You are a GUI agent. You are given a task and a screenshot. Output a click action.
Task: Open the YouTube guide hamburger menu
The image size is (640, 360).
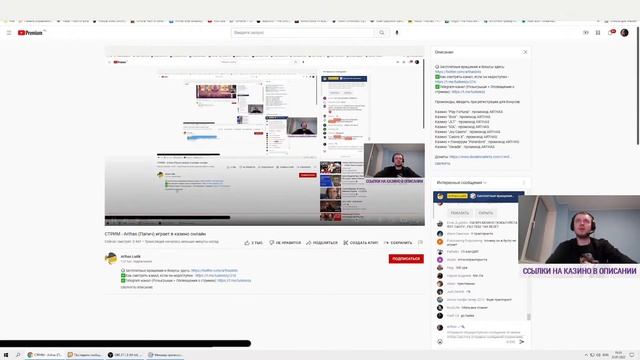[9, 33]
